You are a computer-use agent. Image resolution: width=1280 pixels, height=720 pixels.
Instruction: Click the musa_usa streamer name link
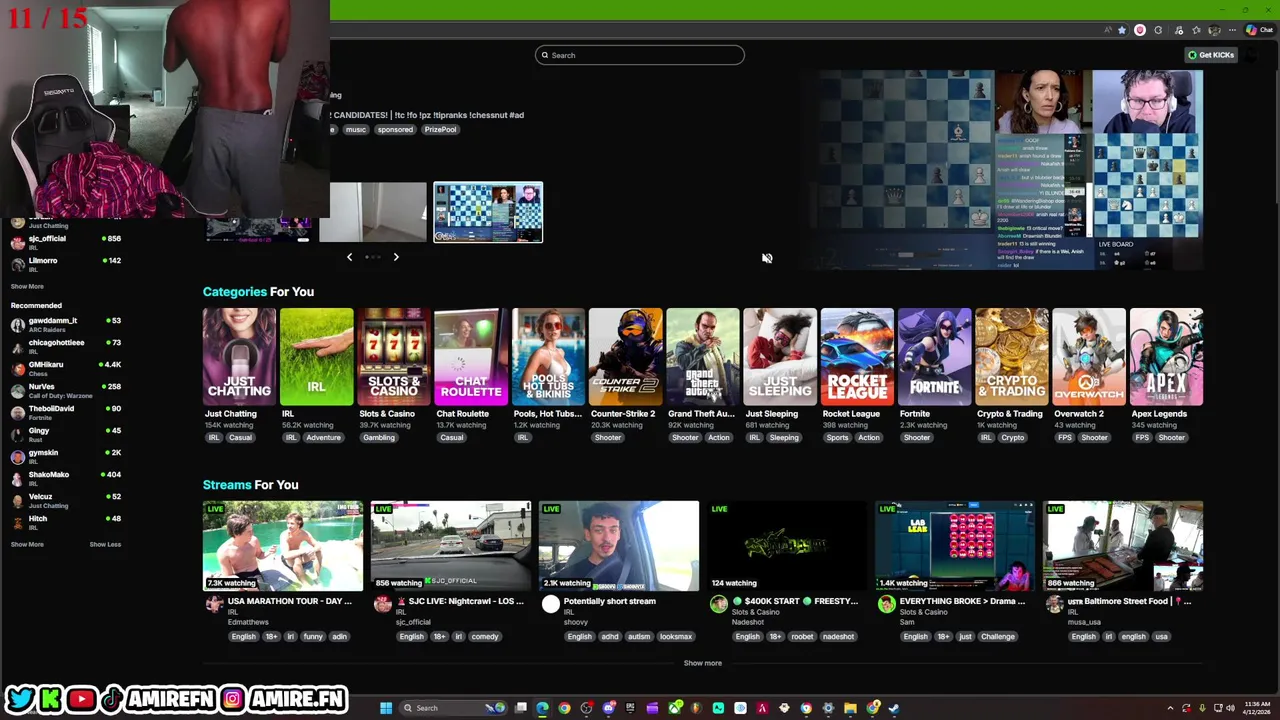pyautogui.click(x=1084, y=622)
